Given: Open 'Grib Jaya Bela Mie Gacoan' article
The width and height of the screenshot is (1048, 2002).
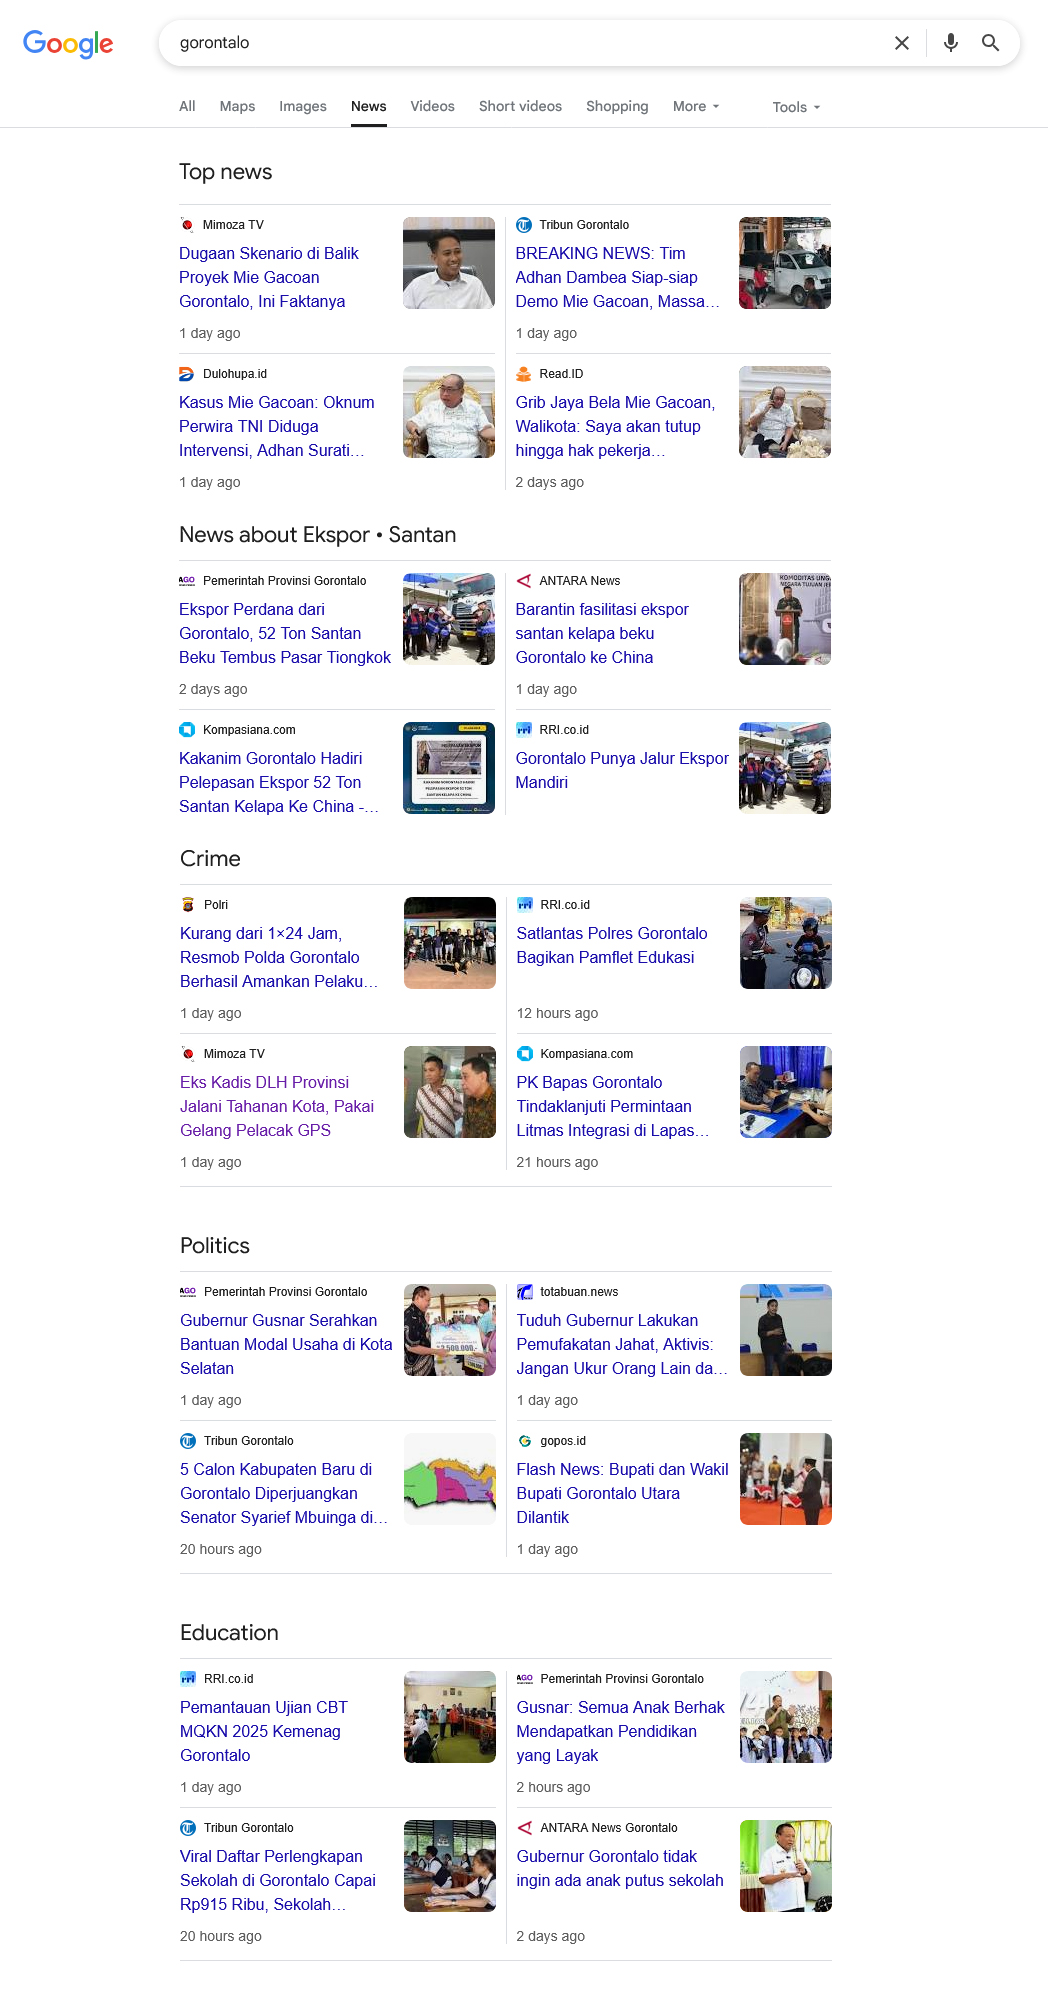Looking at the screenshot, I should coord(615,427).
